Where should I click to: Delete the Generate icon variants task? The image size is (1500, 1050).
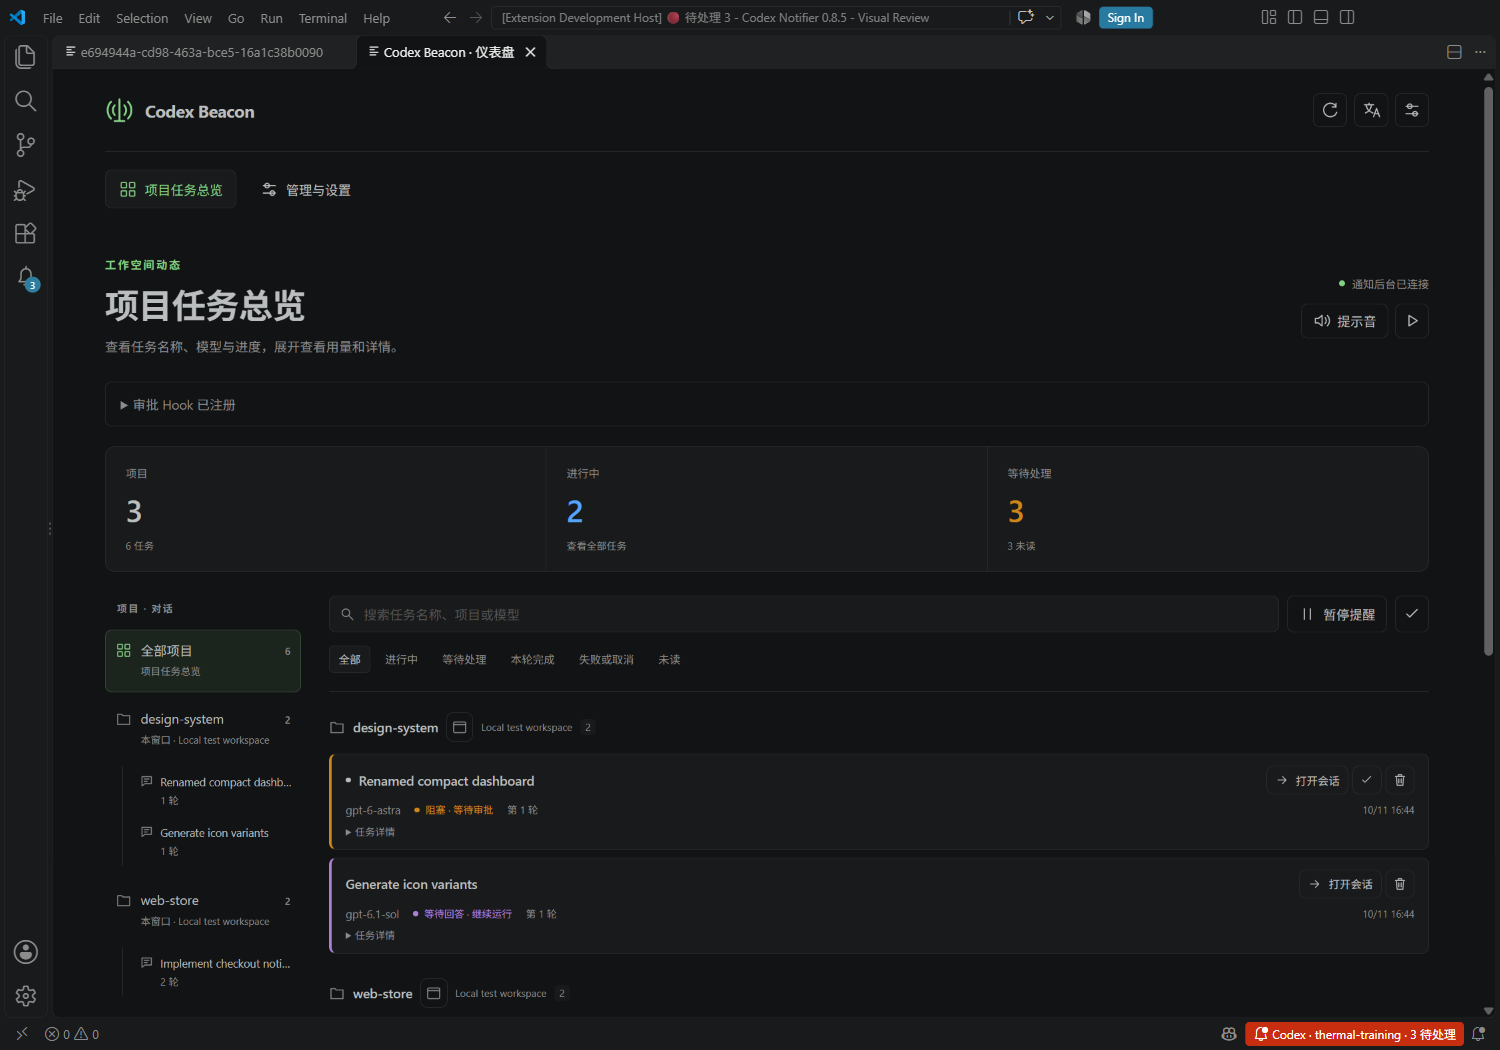[x=1400, y=884]
